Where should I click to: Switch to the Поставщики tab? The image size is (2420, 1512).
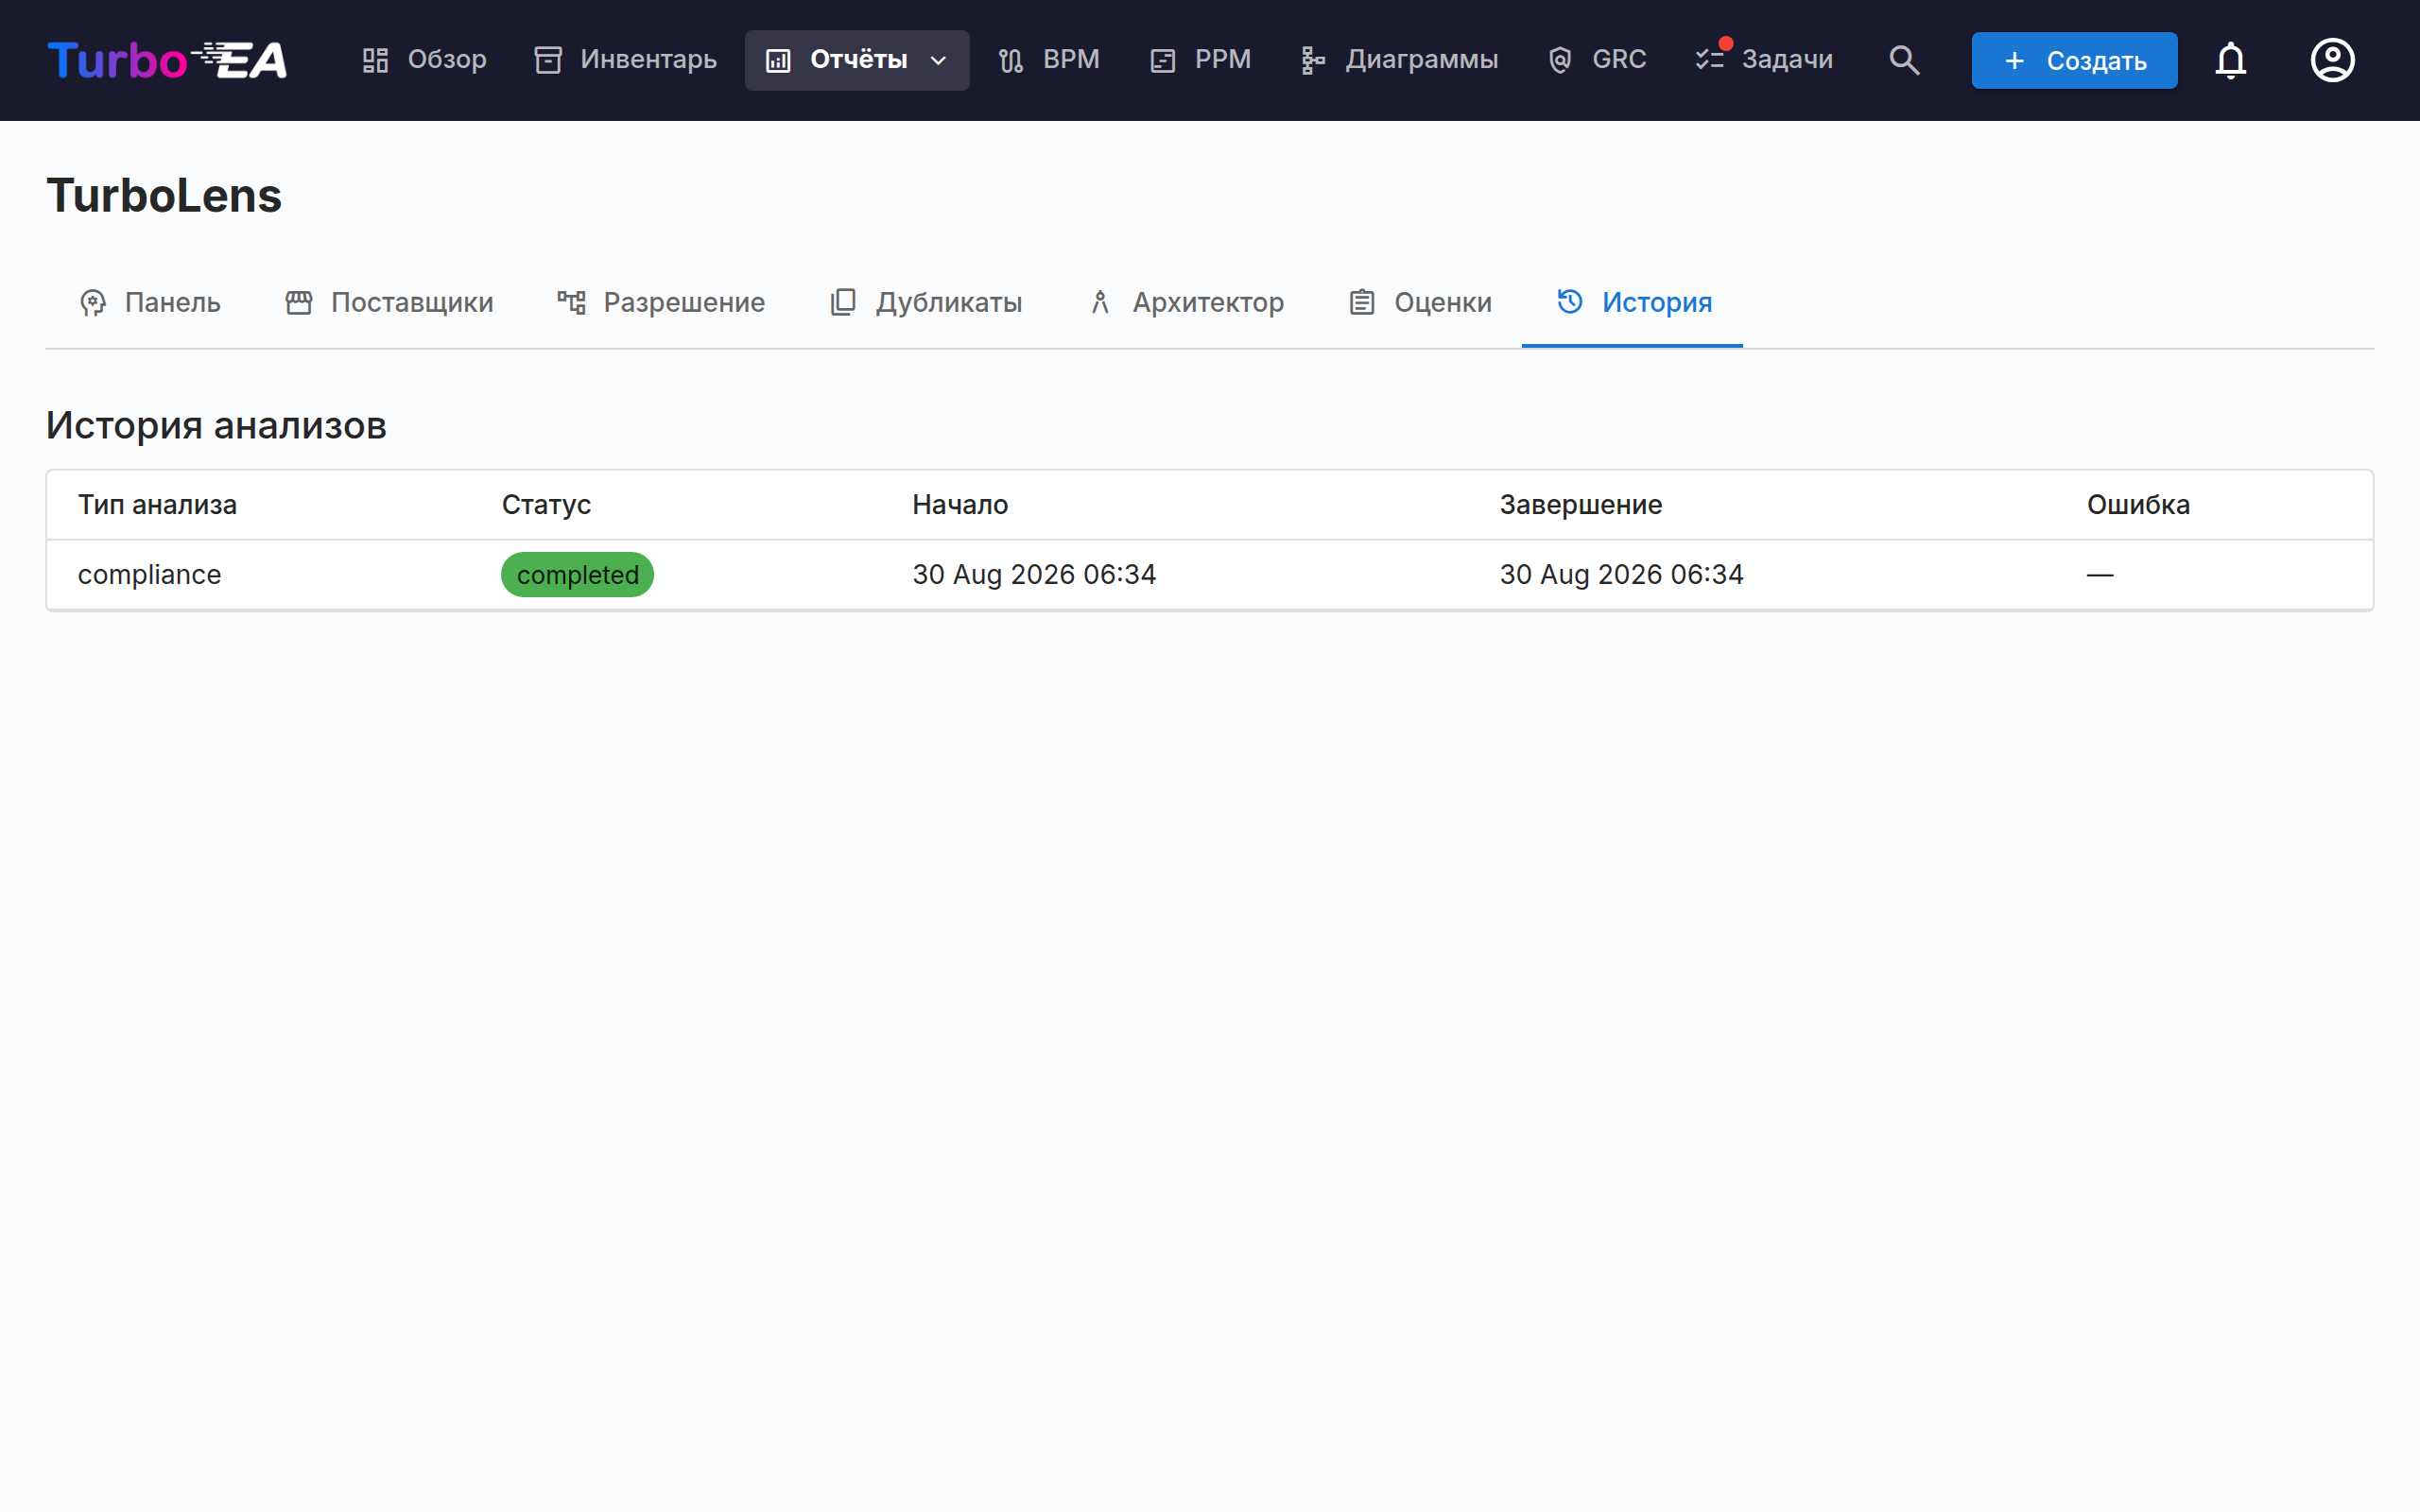(389, 302)
